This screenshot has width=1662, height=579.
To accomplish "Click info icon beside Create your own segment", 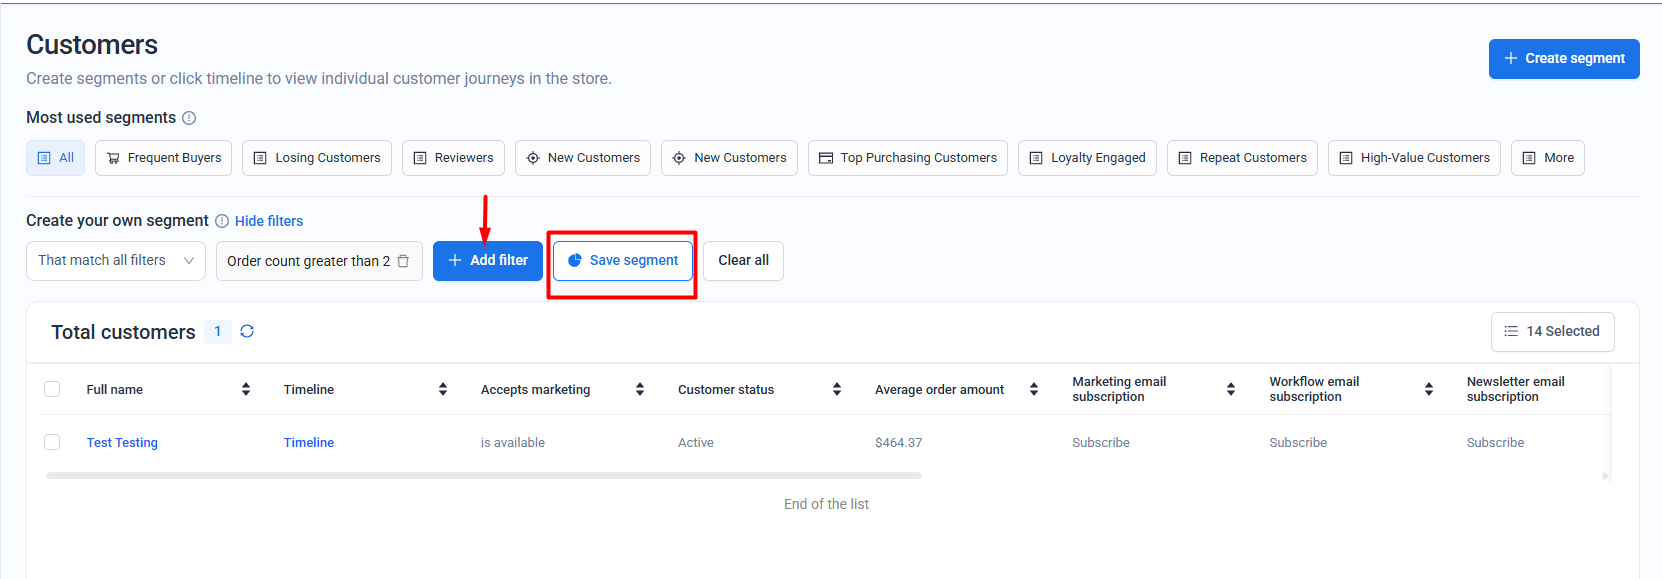I will [222, 221].
